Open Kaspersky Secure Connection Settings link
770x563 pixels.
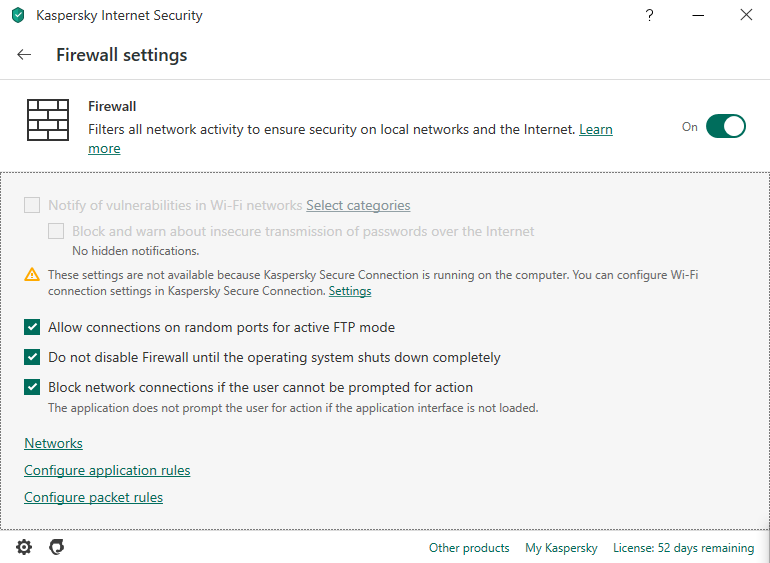(x=350, y=291)
